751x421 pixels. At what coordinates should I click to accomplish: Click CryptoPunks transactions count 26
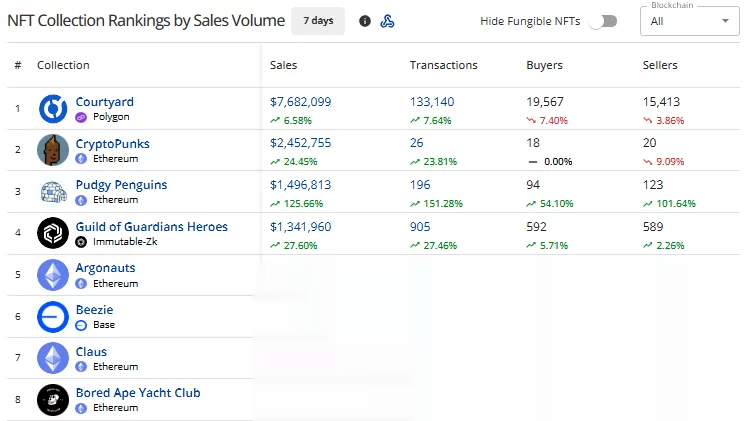(x=416, y=143)
